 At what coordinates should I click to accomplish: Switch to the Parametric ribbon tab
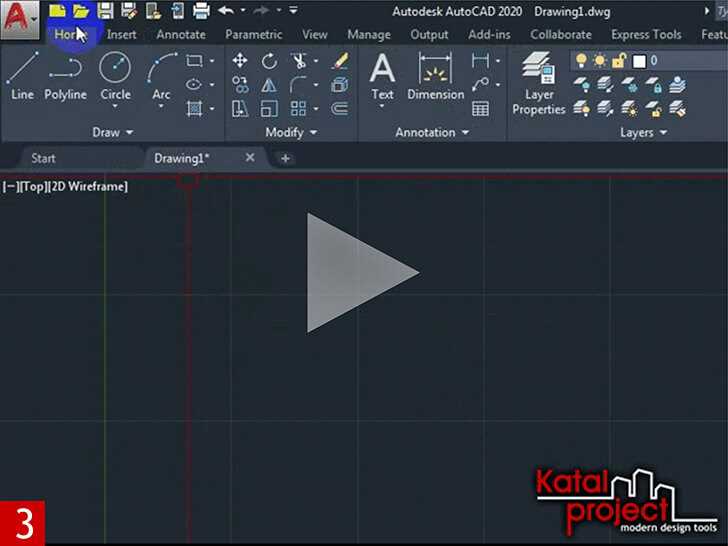click(254, 35)
